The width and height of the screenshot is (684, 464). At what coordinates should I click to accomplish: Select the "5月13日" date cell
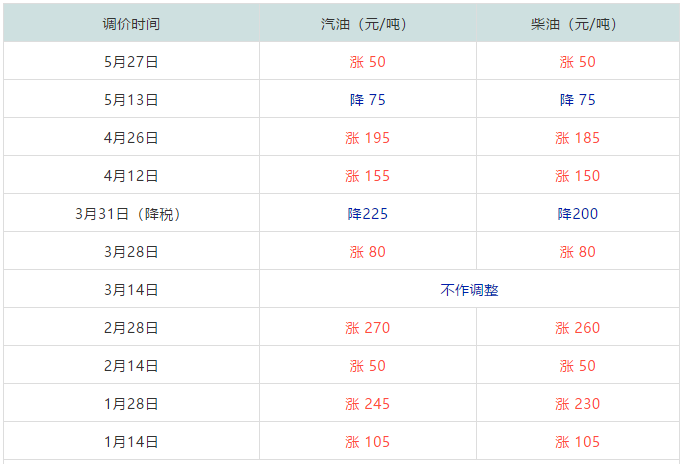[131, 99]
